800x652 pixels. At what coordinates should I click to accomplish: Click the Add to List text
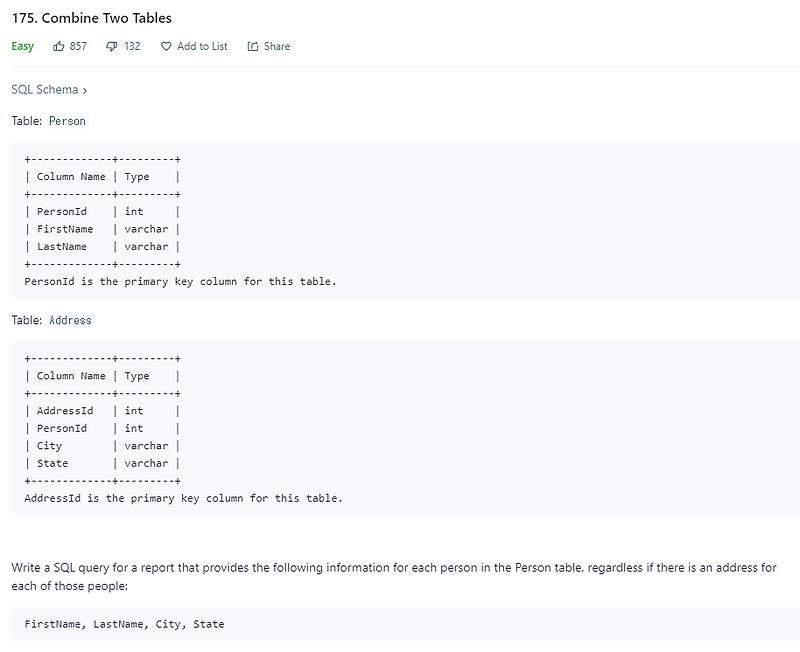click(x=202, y=46)
